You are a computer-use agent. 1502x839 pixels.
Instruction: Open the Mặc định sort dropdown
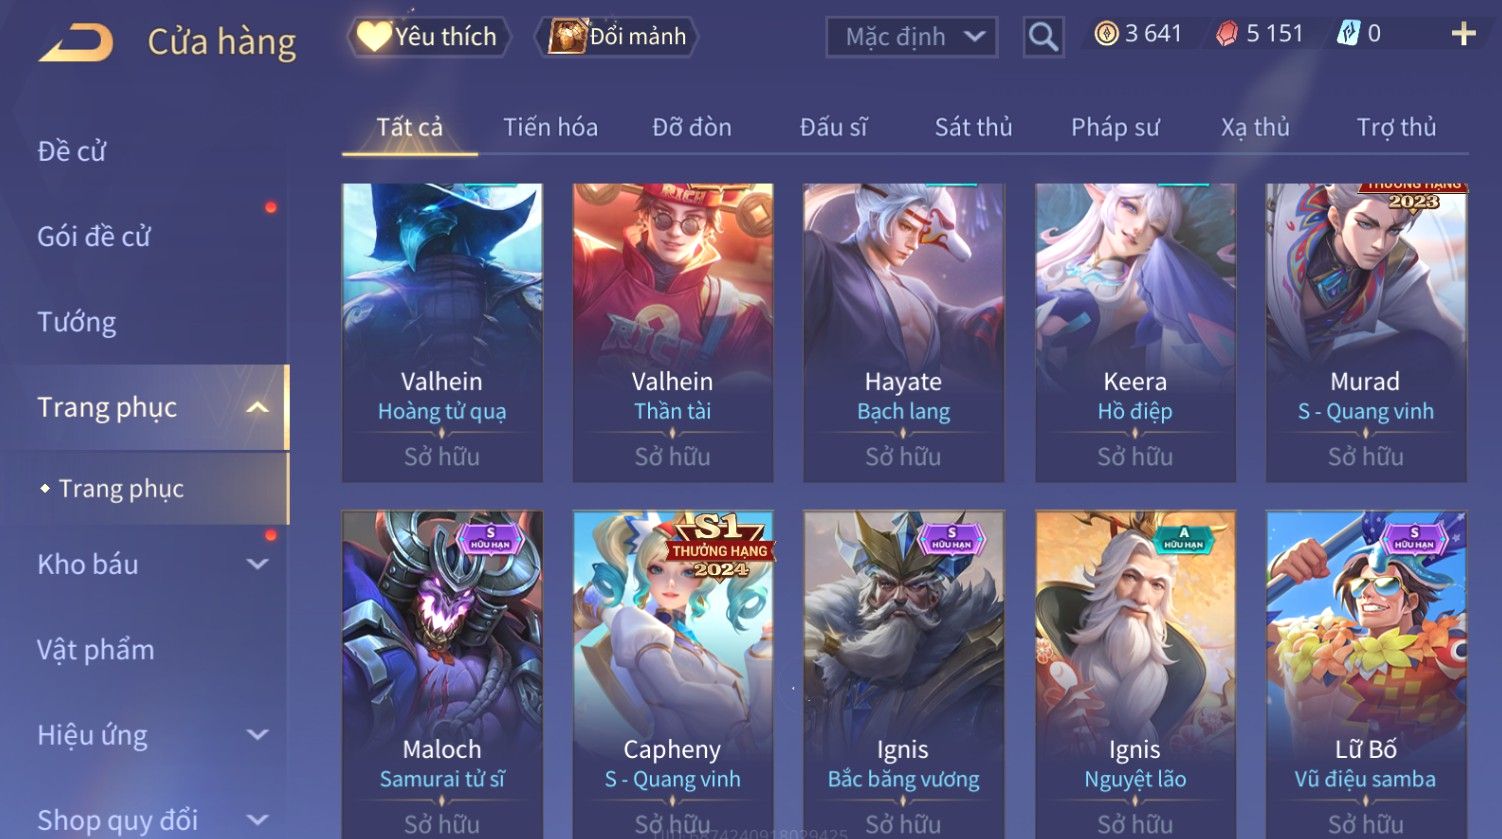pos(912,38)
